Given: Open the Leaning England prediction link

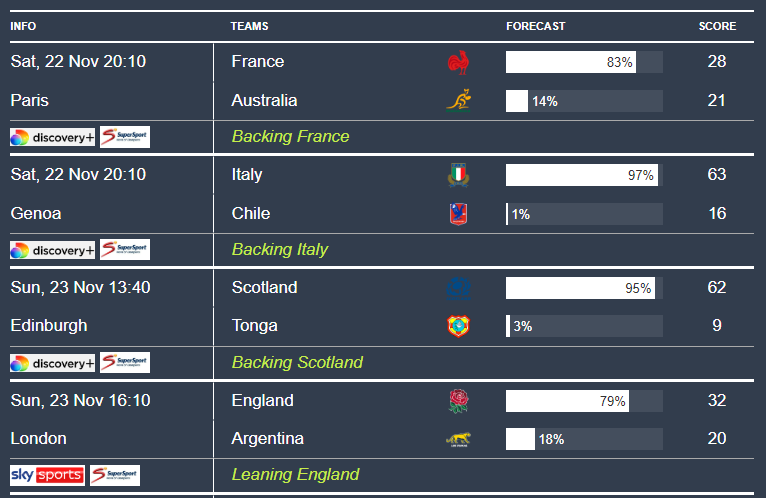Looking at the screenshot, I should click(295, 475).
